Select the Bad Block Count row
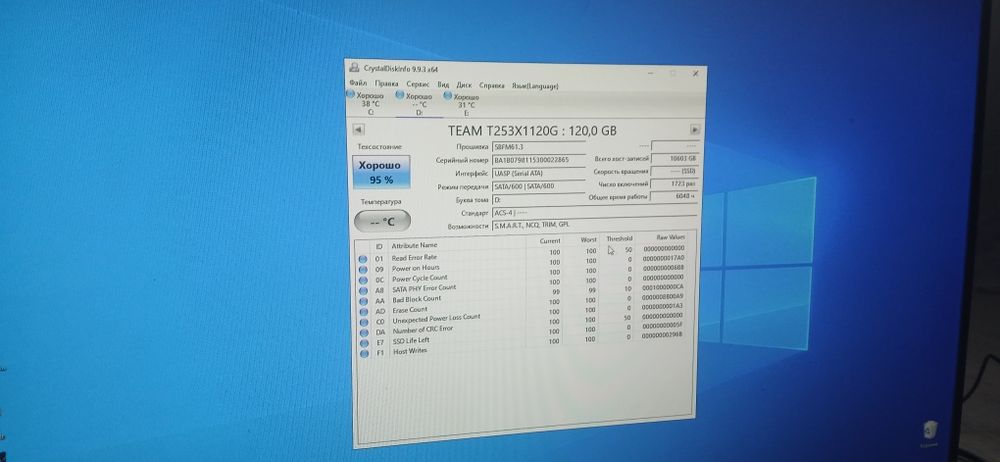 pyautogui.click(x=522, y=294)
